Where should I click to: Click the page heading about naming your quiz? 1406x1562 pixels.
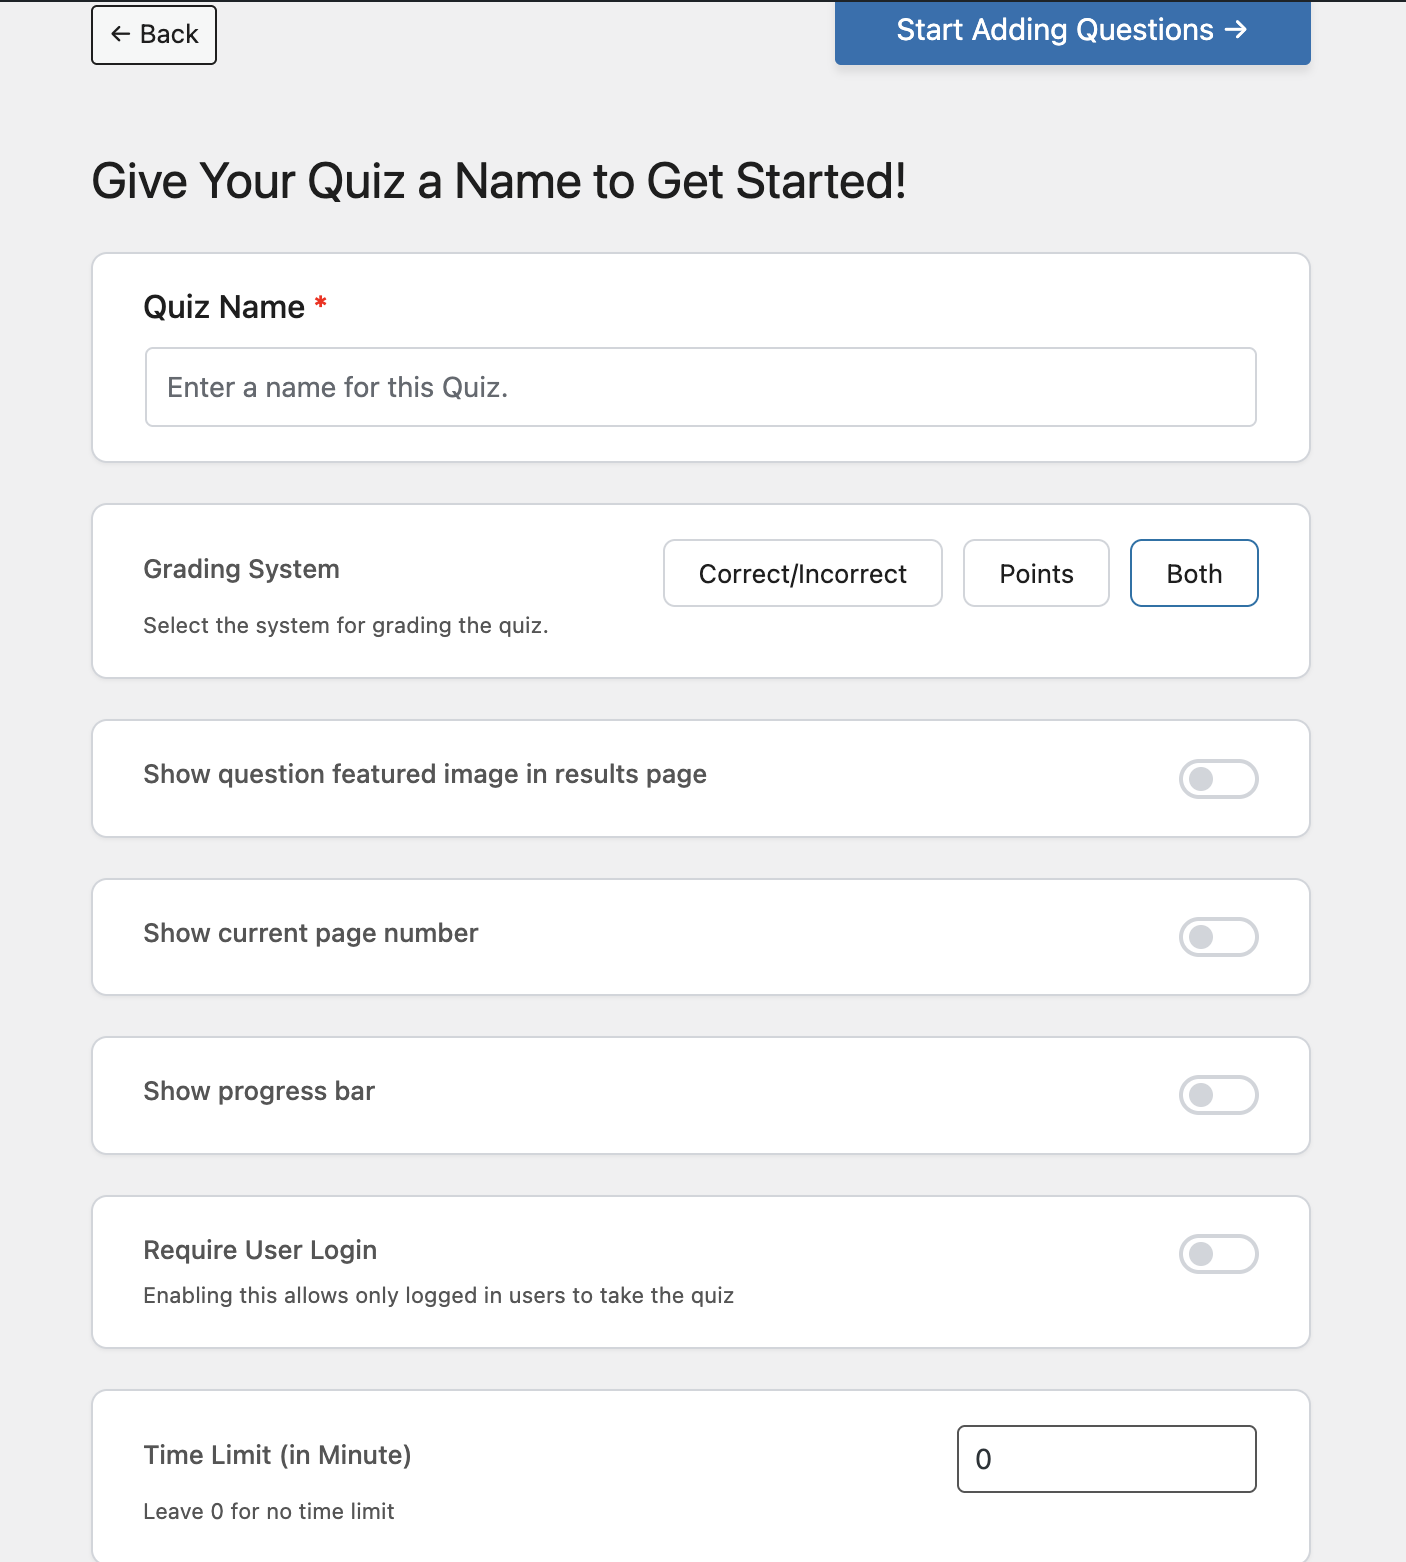tap(498, 182)
